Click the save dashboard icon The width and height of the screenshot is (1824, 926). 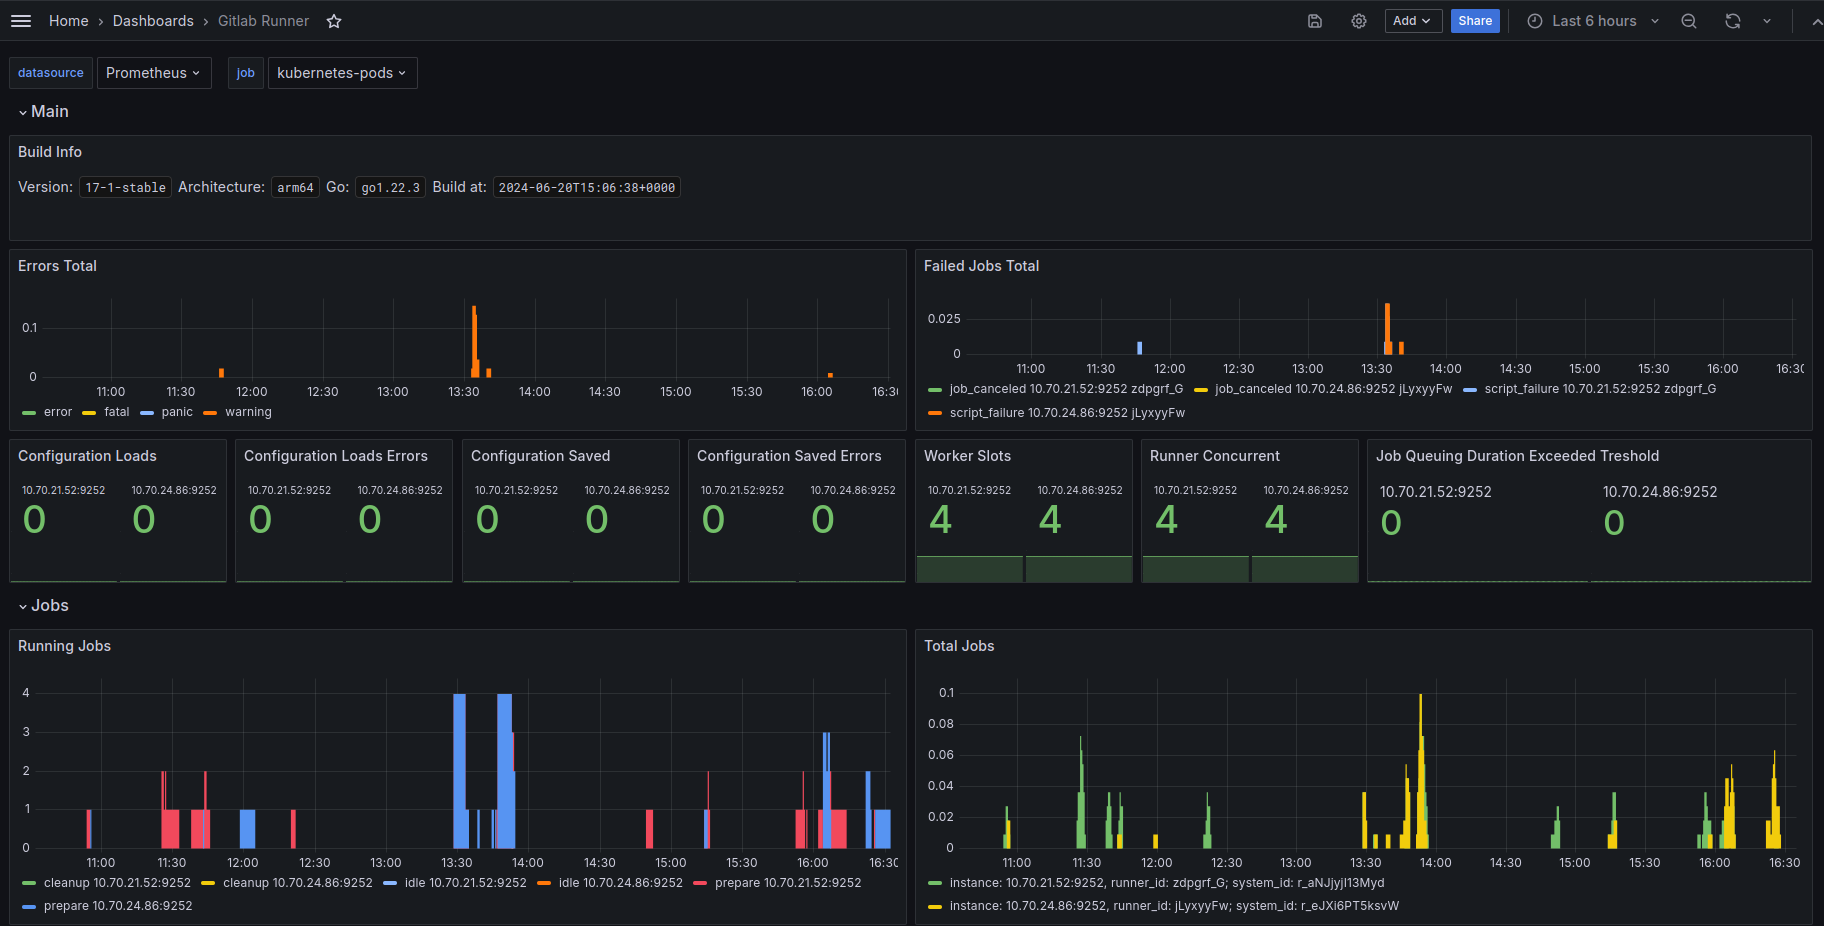pyautogui.click(x=1315, y=21)
